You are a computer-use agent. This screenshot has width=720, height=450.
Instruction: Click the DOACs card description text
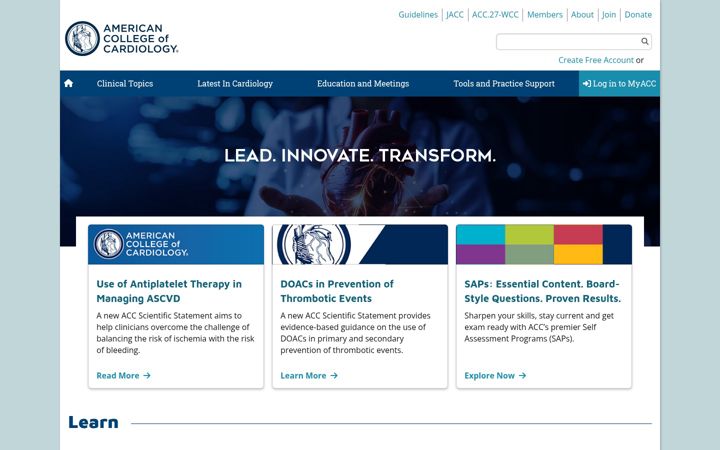[355, 333]
